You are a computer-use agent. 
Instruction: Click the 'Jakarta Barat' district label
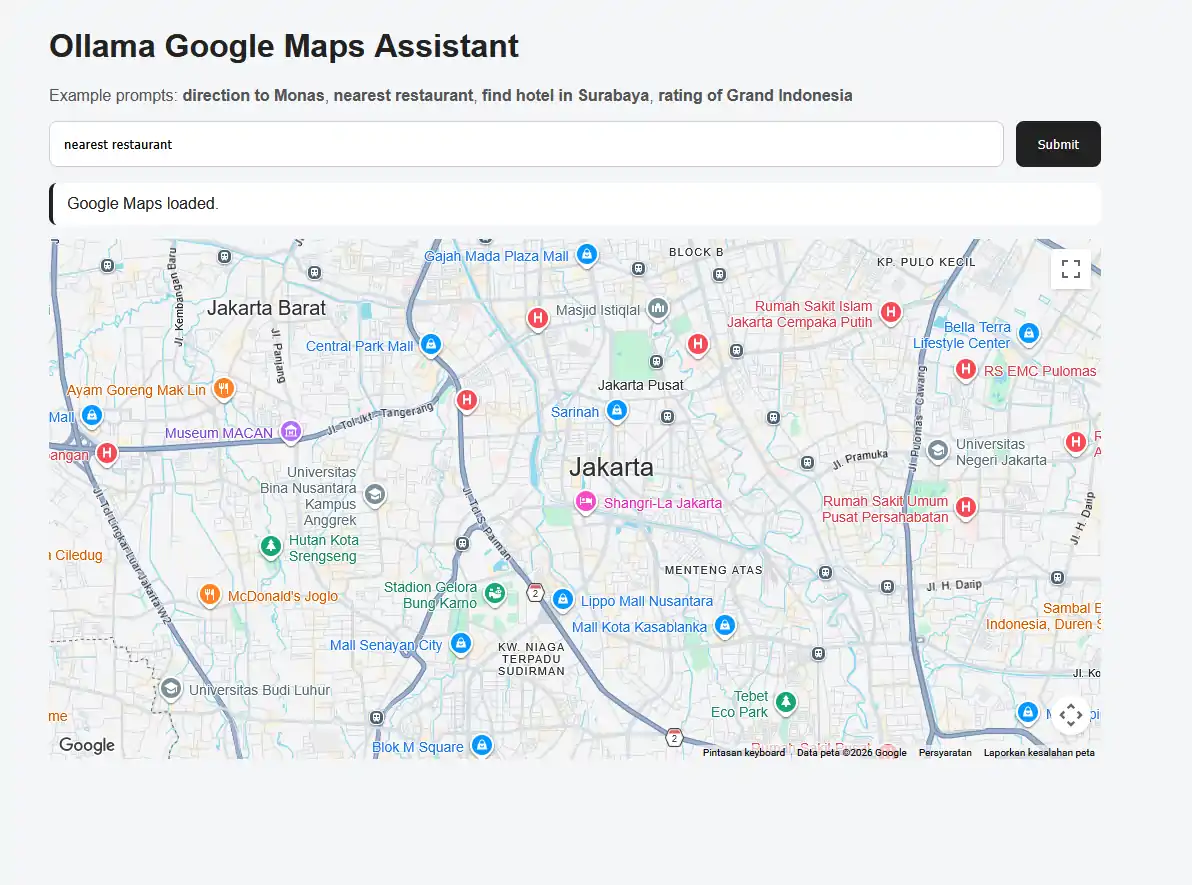click(266, 308)
